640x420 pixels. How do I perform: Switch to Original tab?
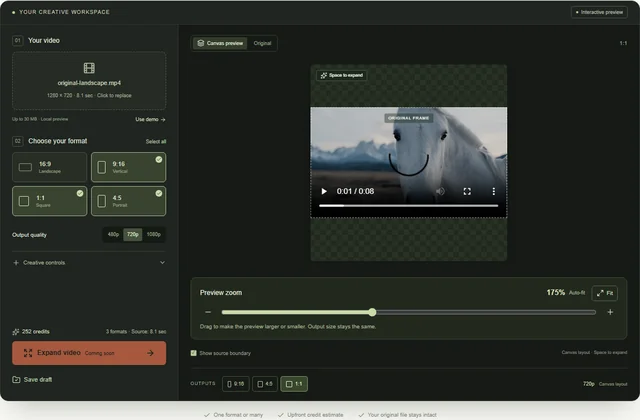[x=262, y=43]
